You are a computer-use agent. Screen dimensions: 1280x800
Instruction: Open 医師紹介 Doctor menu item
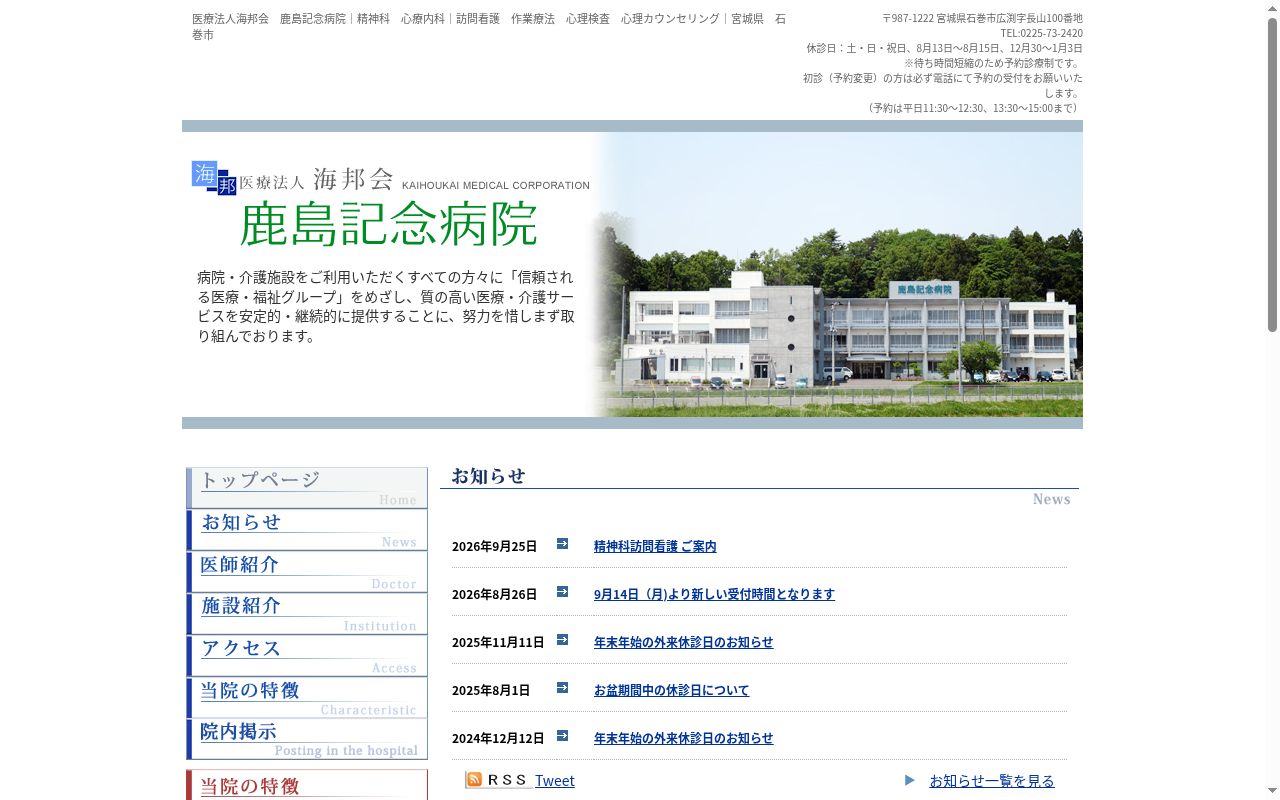pyautogui.click(x=307, y=572)
